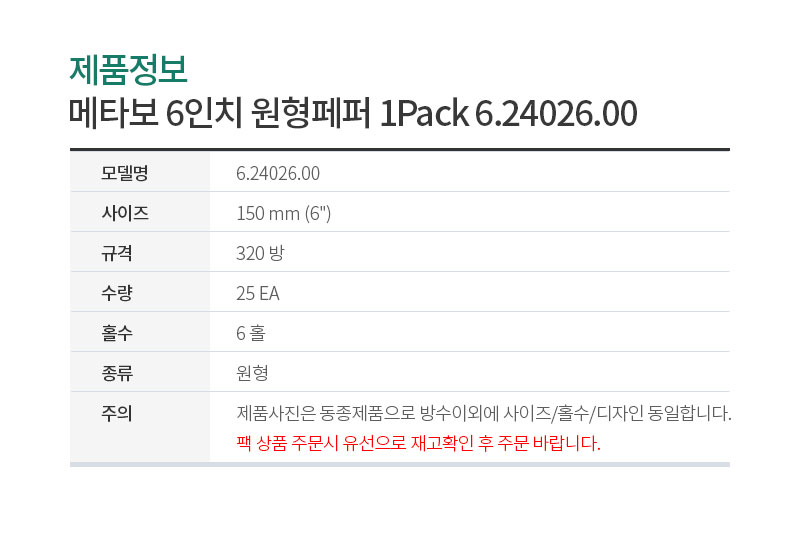Screen dimensions: 800x536
Task: Select the 홀수 label cell
Action: (140, 332)
